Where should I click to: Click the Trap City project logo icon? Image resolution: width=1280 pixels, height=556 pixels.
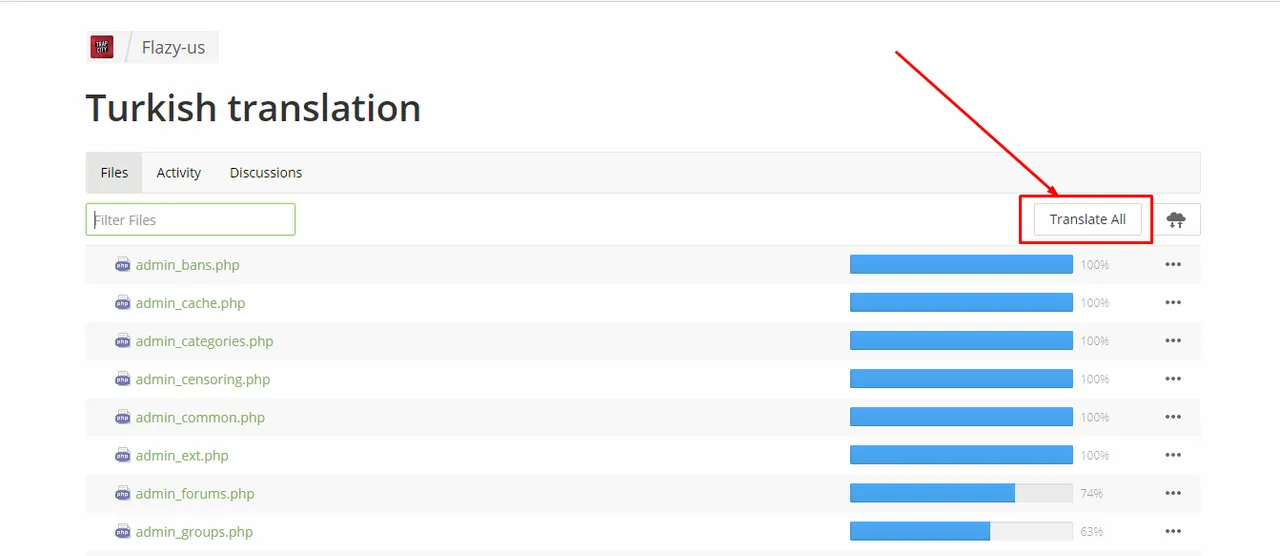[x=102, y=47]
